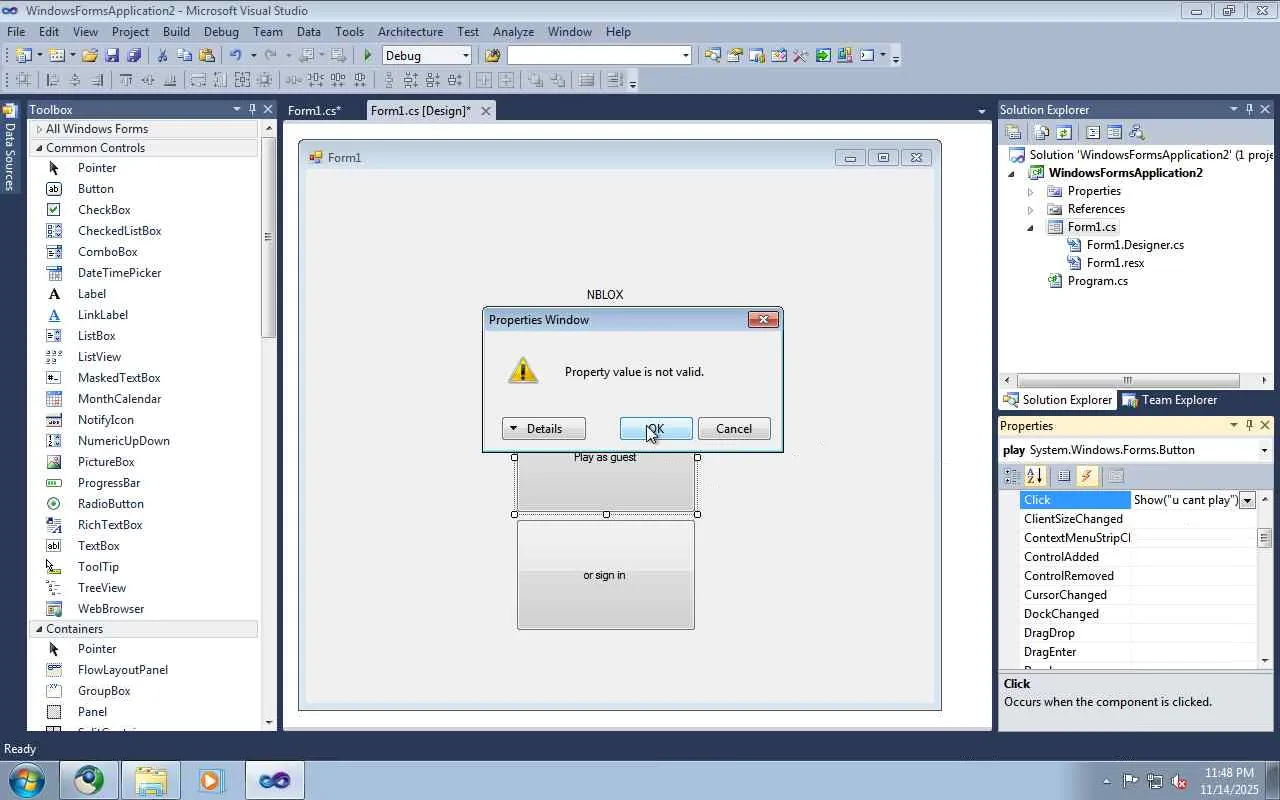Click the Properties grid vertical scrollbar thumb

pyautogui.click(x=1264, y=538)
